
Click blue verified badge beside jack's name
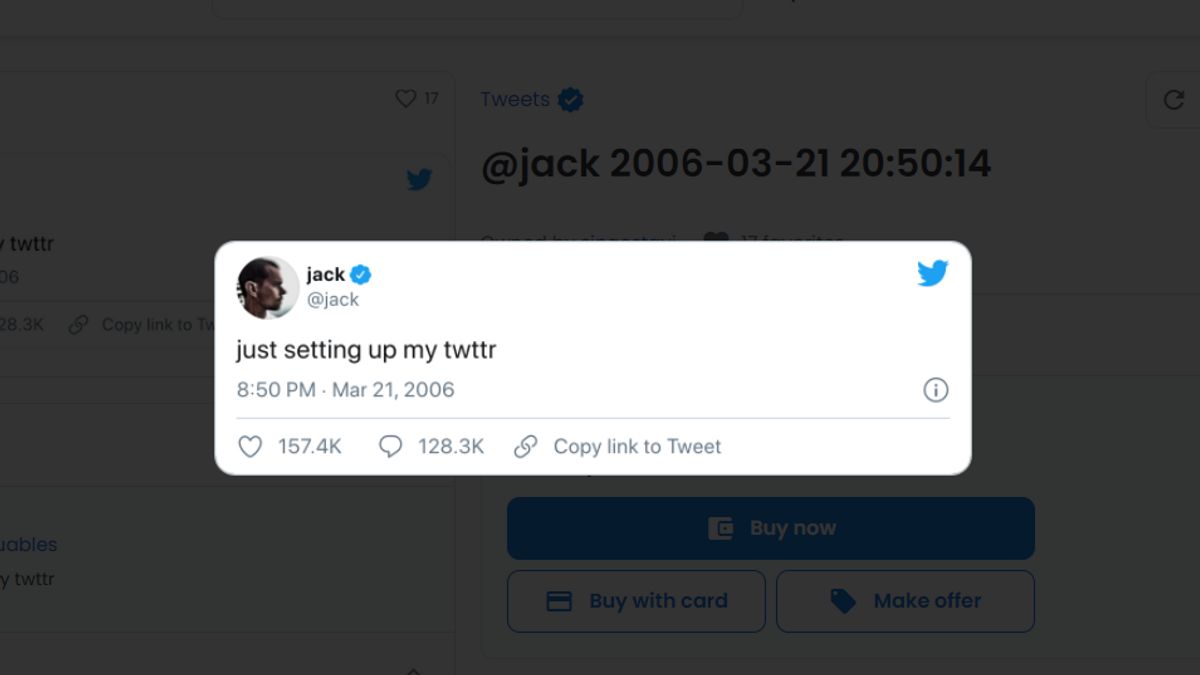point(361,275)
